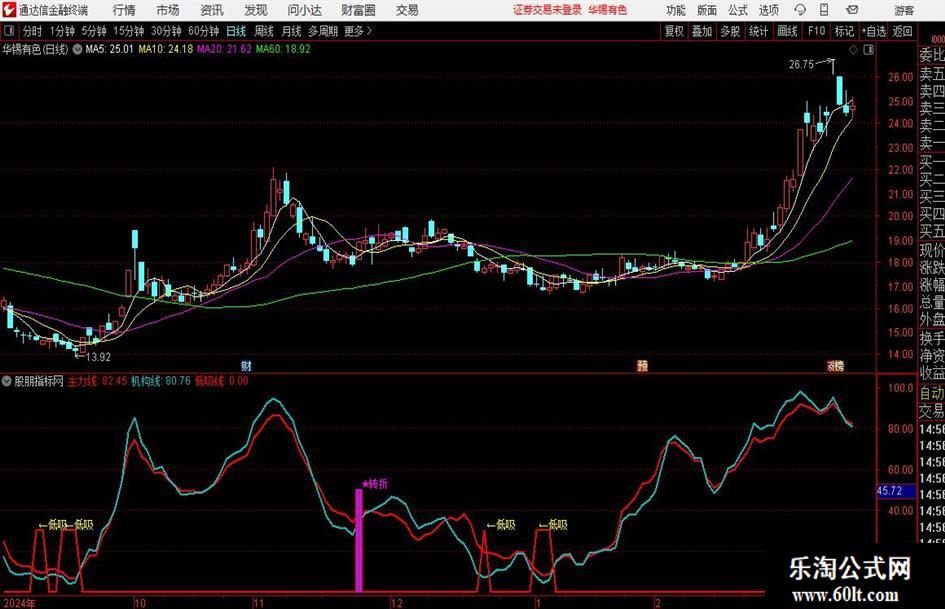Screen dimensions: 945x609
Task: Add stock via +自选 button
Action: point(873,31)
